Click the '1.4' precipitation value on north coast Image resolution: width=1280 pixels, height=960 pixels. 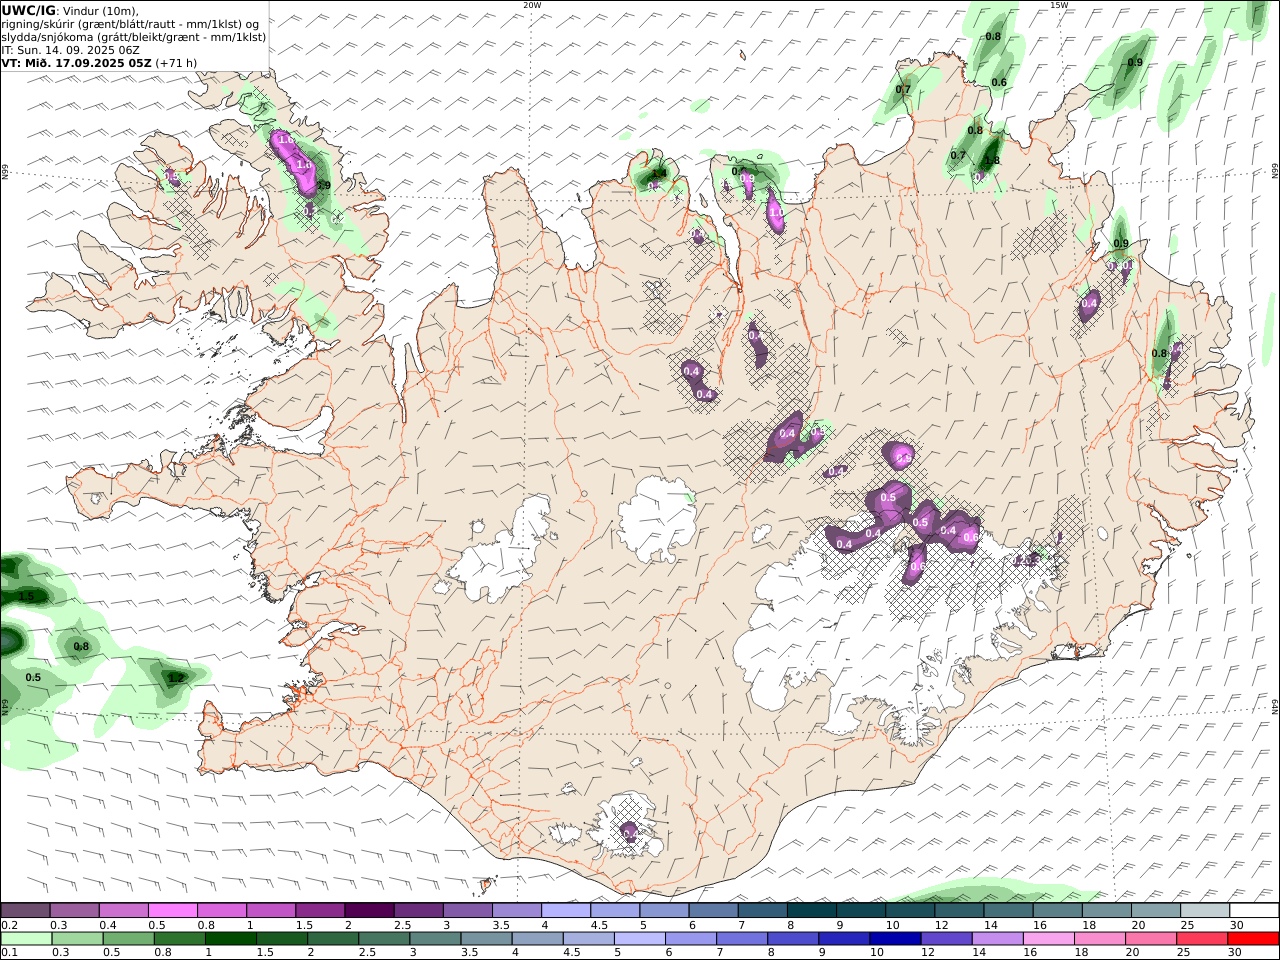[659, 174]
